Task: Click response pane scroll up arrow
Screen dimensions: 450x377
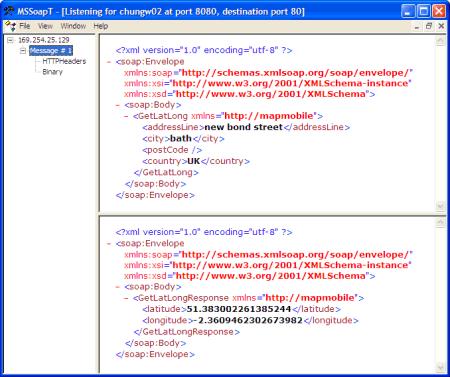Action: click(x=440, y=223)
